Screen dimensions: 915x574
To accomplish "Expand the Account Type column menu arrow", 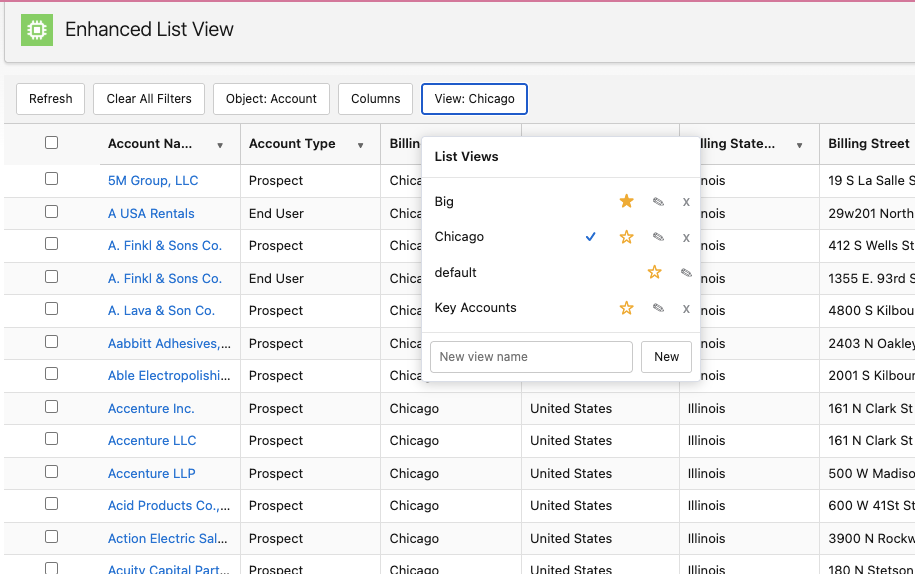I will (x=360, y=145).
